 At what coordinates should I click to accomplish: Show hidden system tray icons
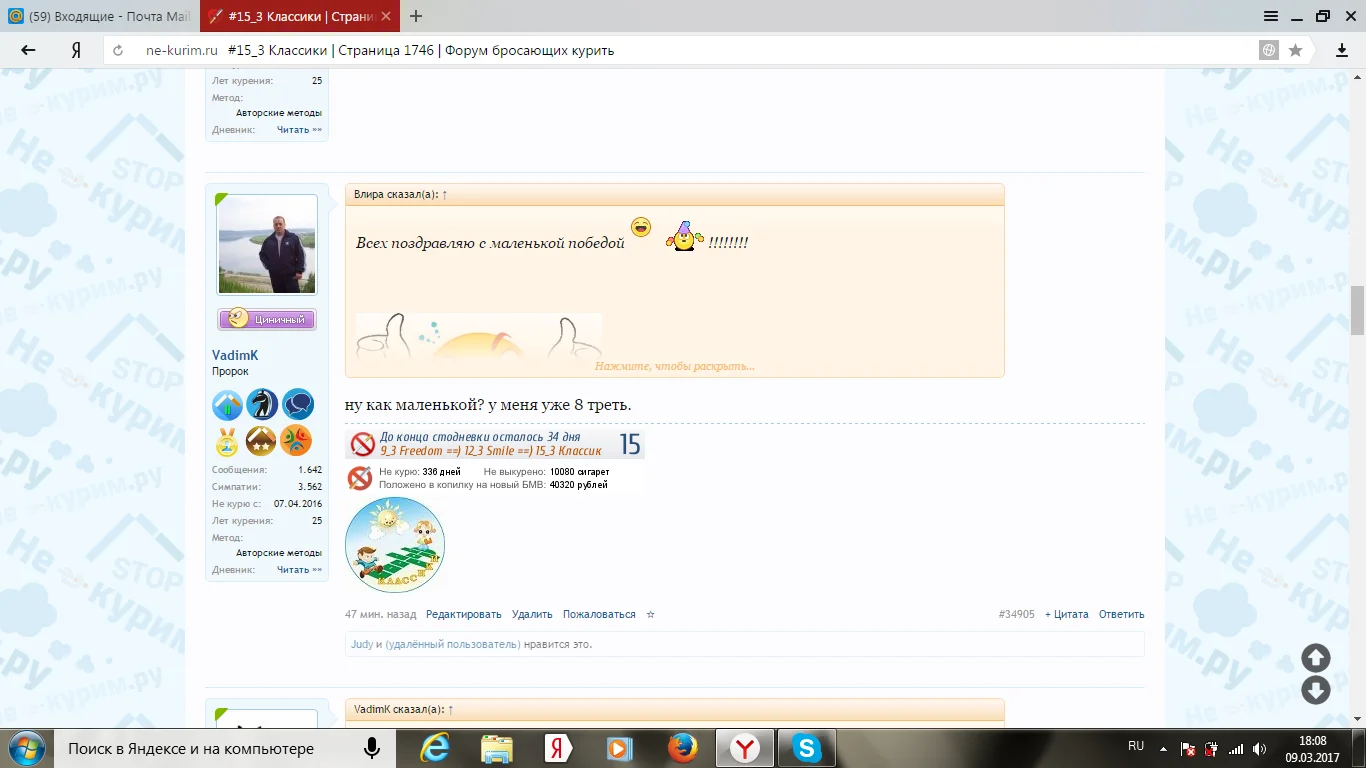point(1163,748)
